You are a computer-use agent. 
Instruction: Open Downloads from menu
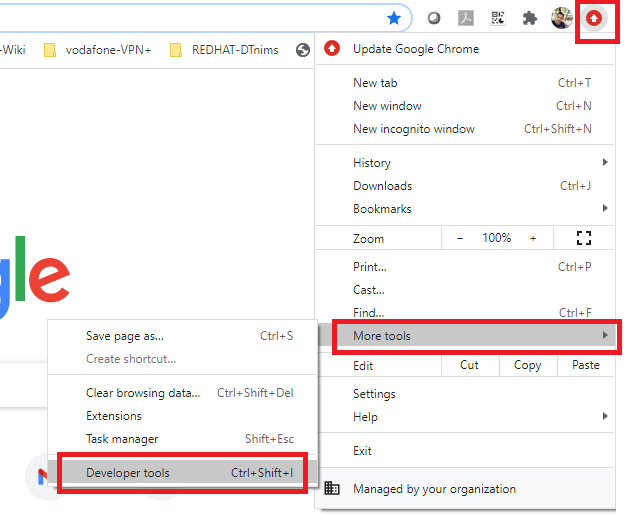(x=465, y=186)
